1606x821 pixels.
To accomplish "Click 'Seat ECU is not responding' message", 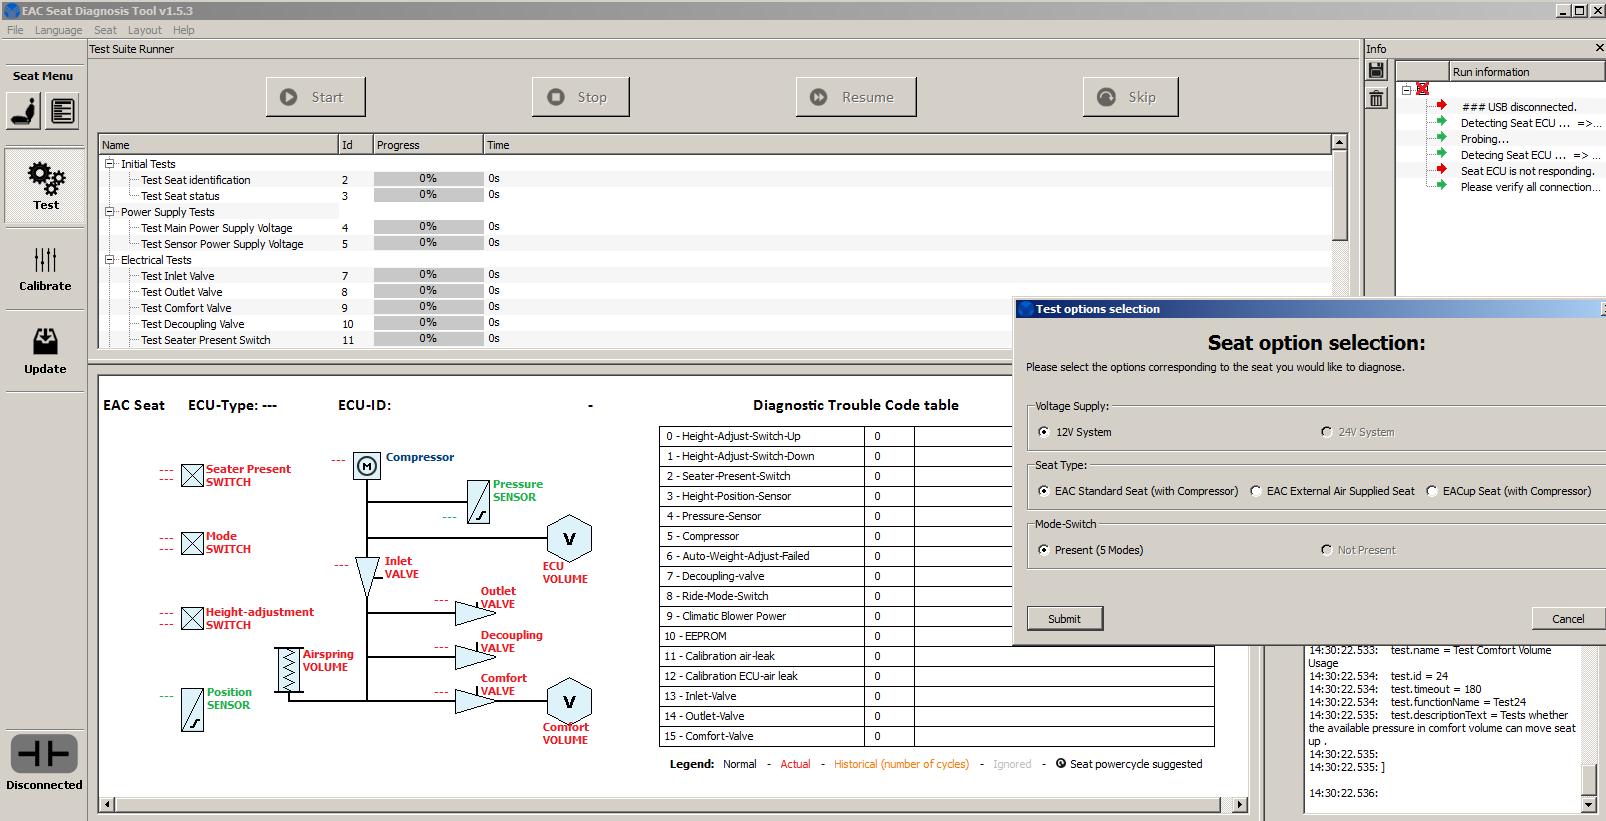I will point(1527,171).
